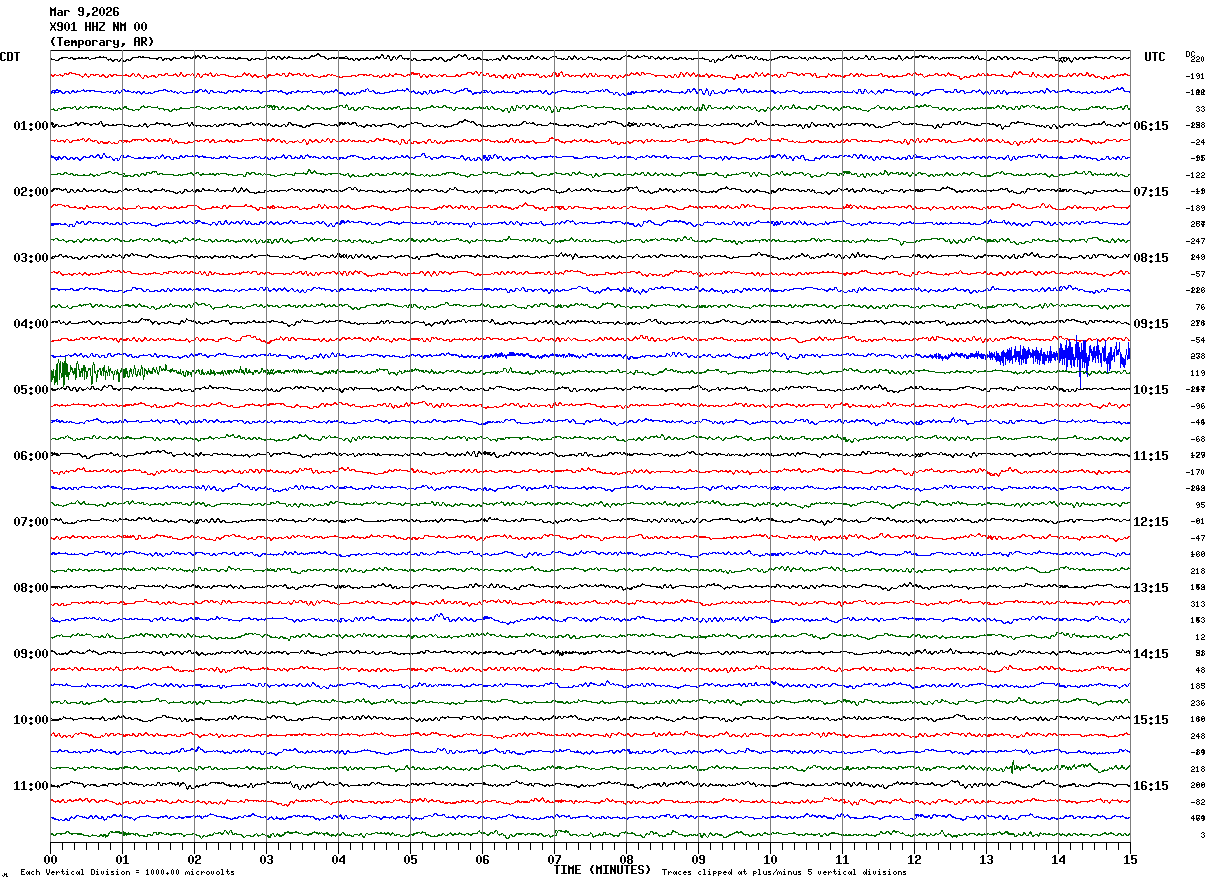Select the '08:00' CDT time label

31,588
